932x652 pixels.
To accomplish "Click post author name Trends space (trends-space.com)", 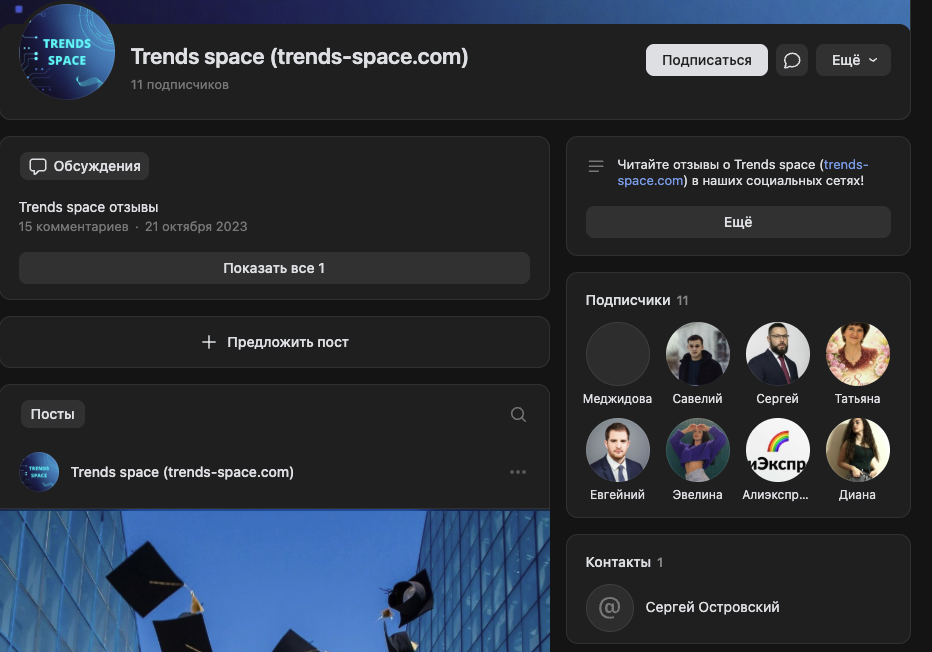I will [x=182, y=472].
